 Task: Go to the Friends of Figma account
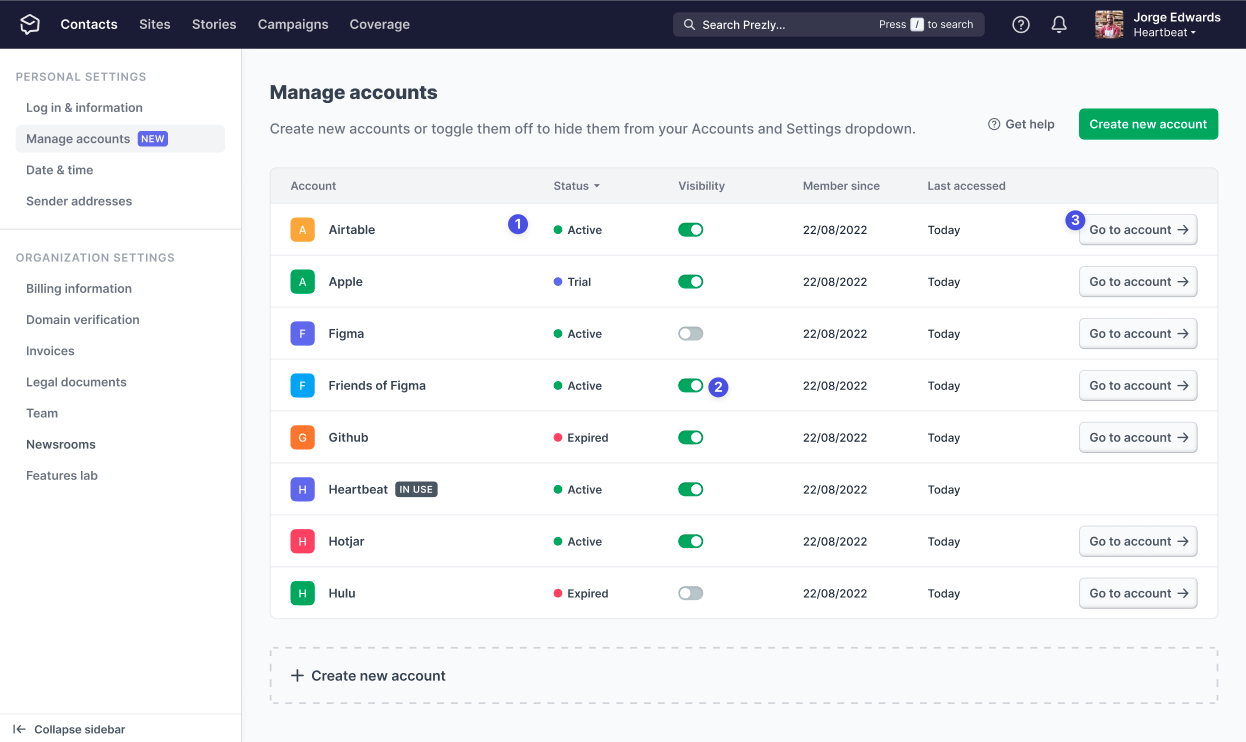[x=1138, y=386]
